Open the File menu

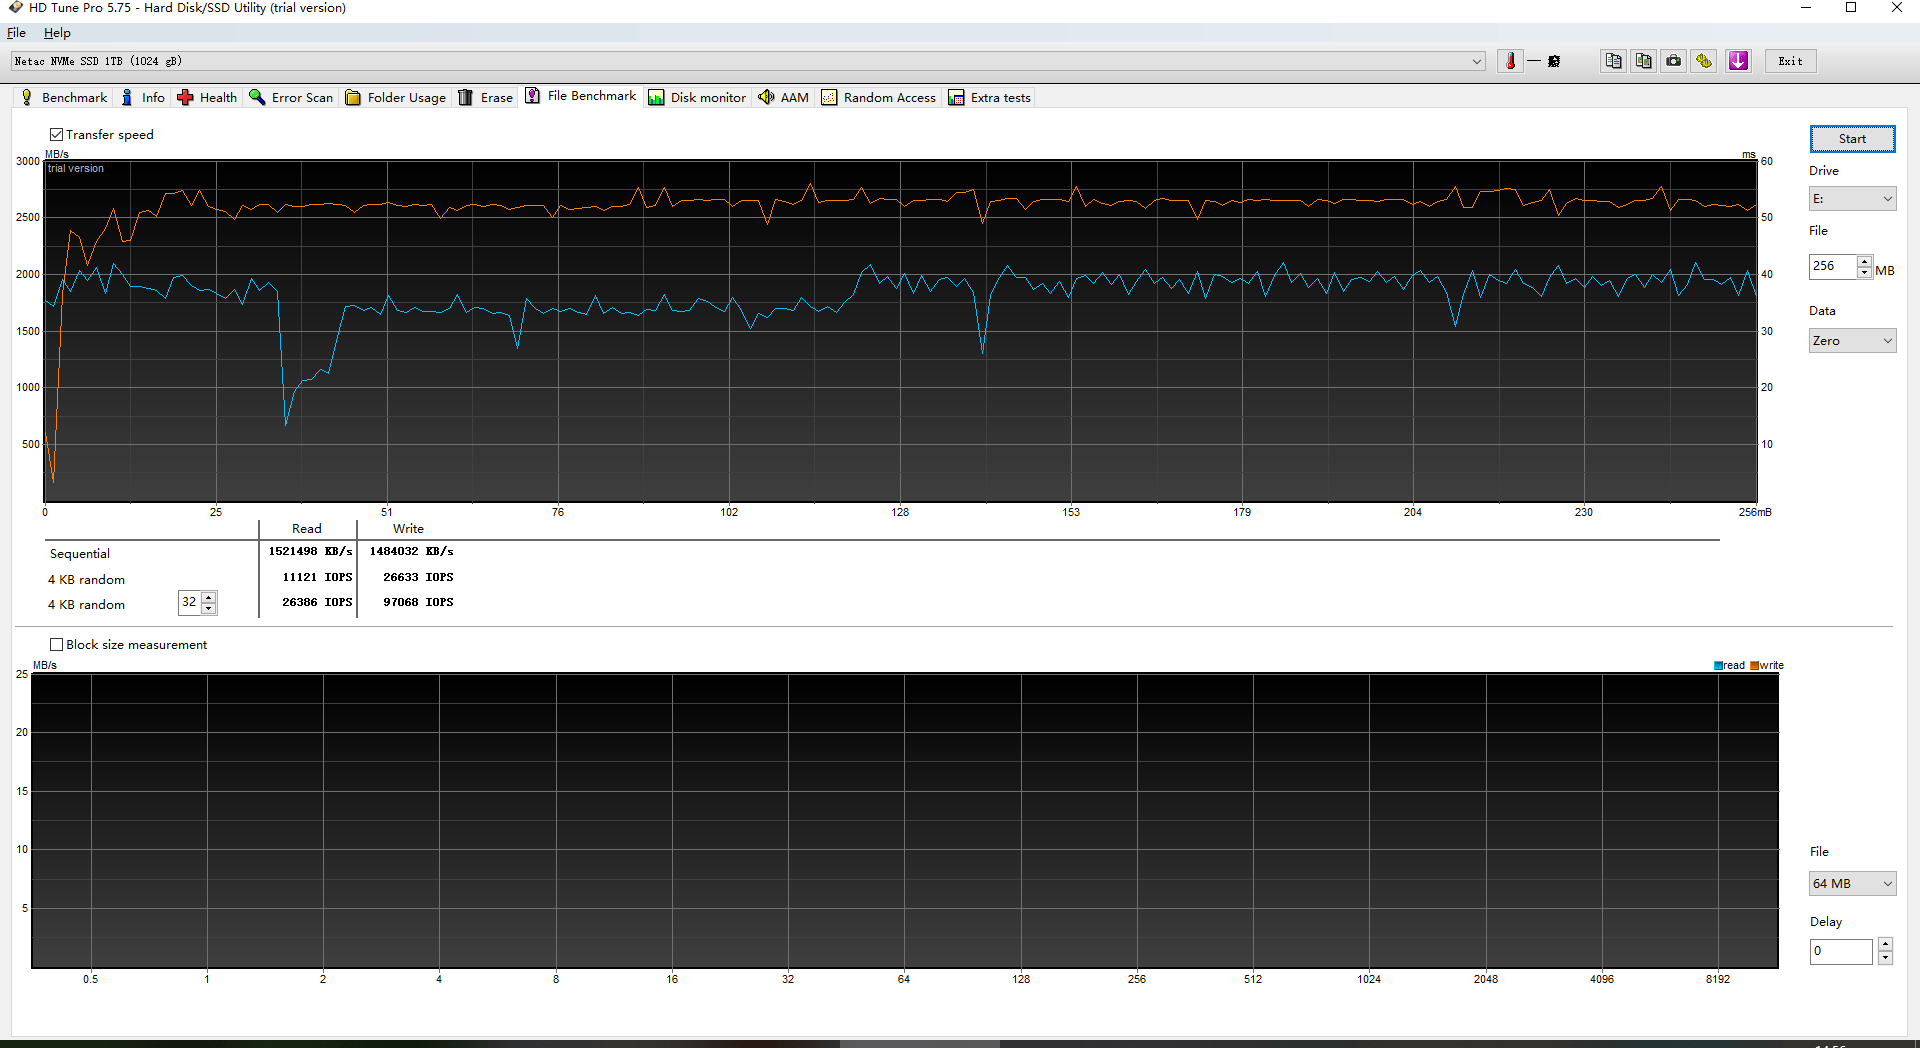[16, 33]
